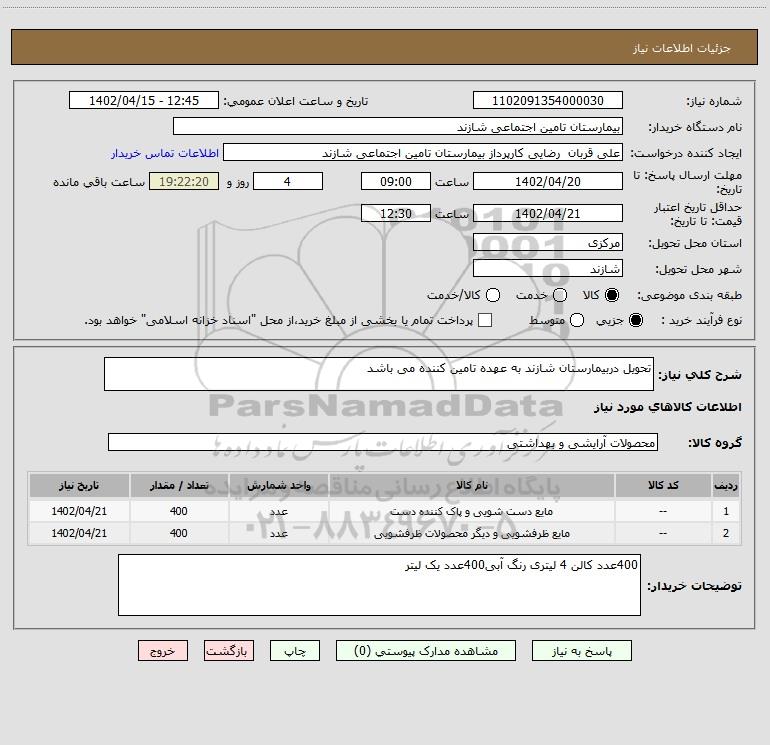Screen dimensions: 770x745
Task: Click the پاسخ به نیاز button
Action: pos(581,651)
